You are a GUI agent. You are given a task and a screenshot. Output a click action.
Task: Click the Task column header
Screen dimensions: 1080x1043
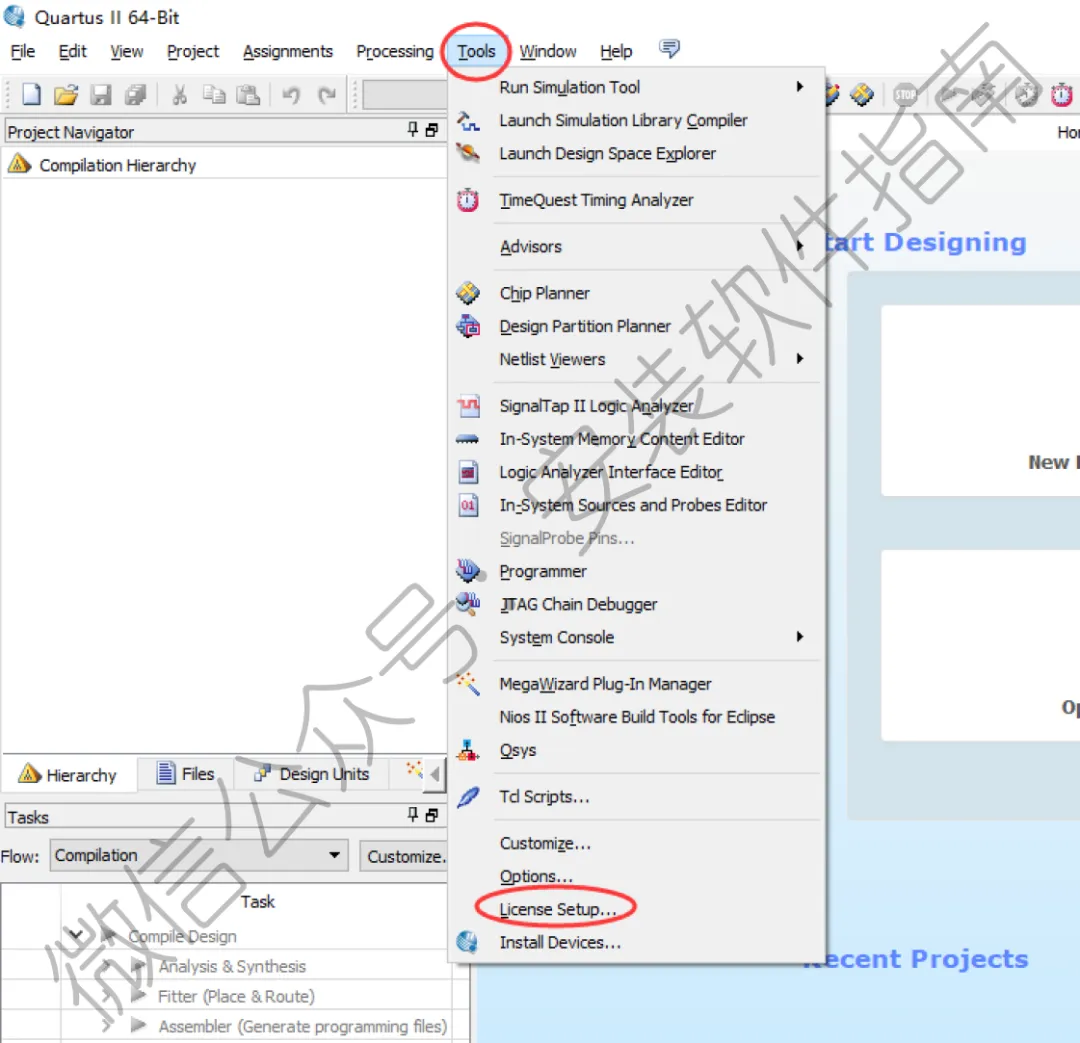point(258,901)
